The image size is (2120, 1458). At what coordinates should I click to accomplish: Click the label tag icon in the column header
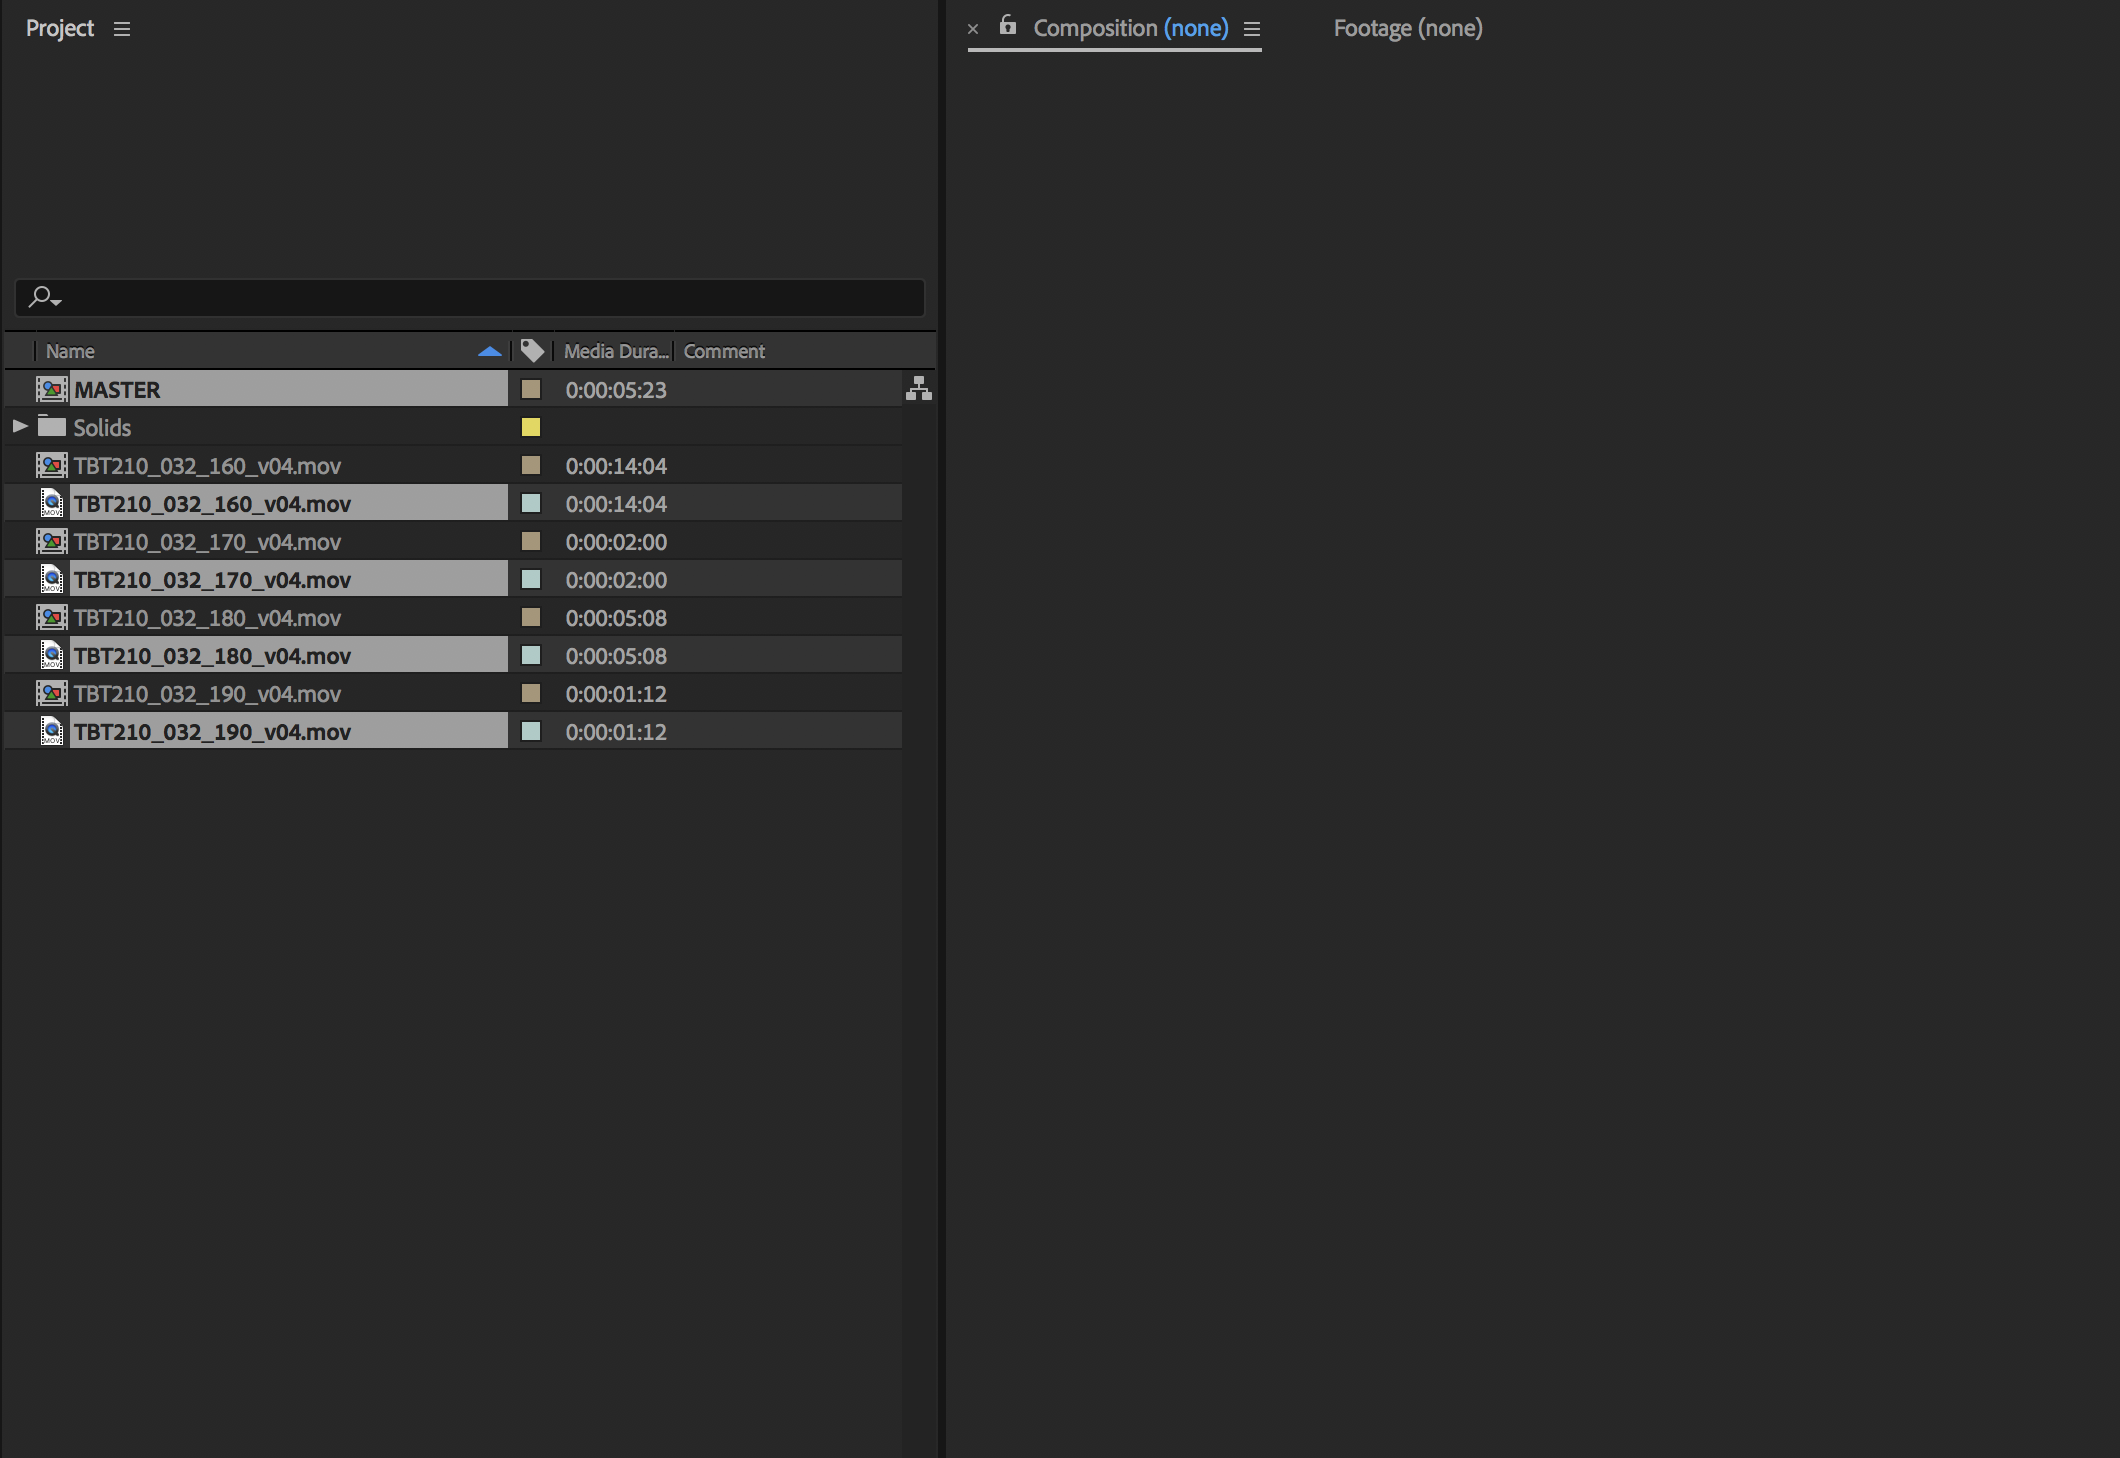click(531, 350)
